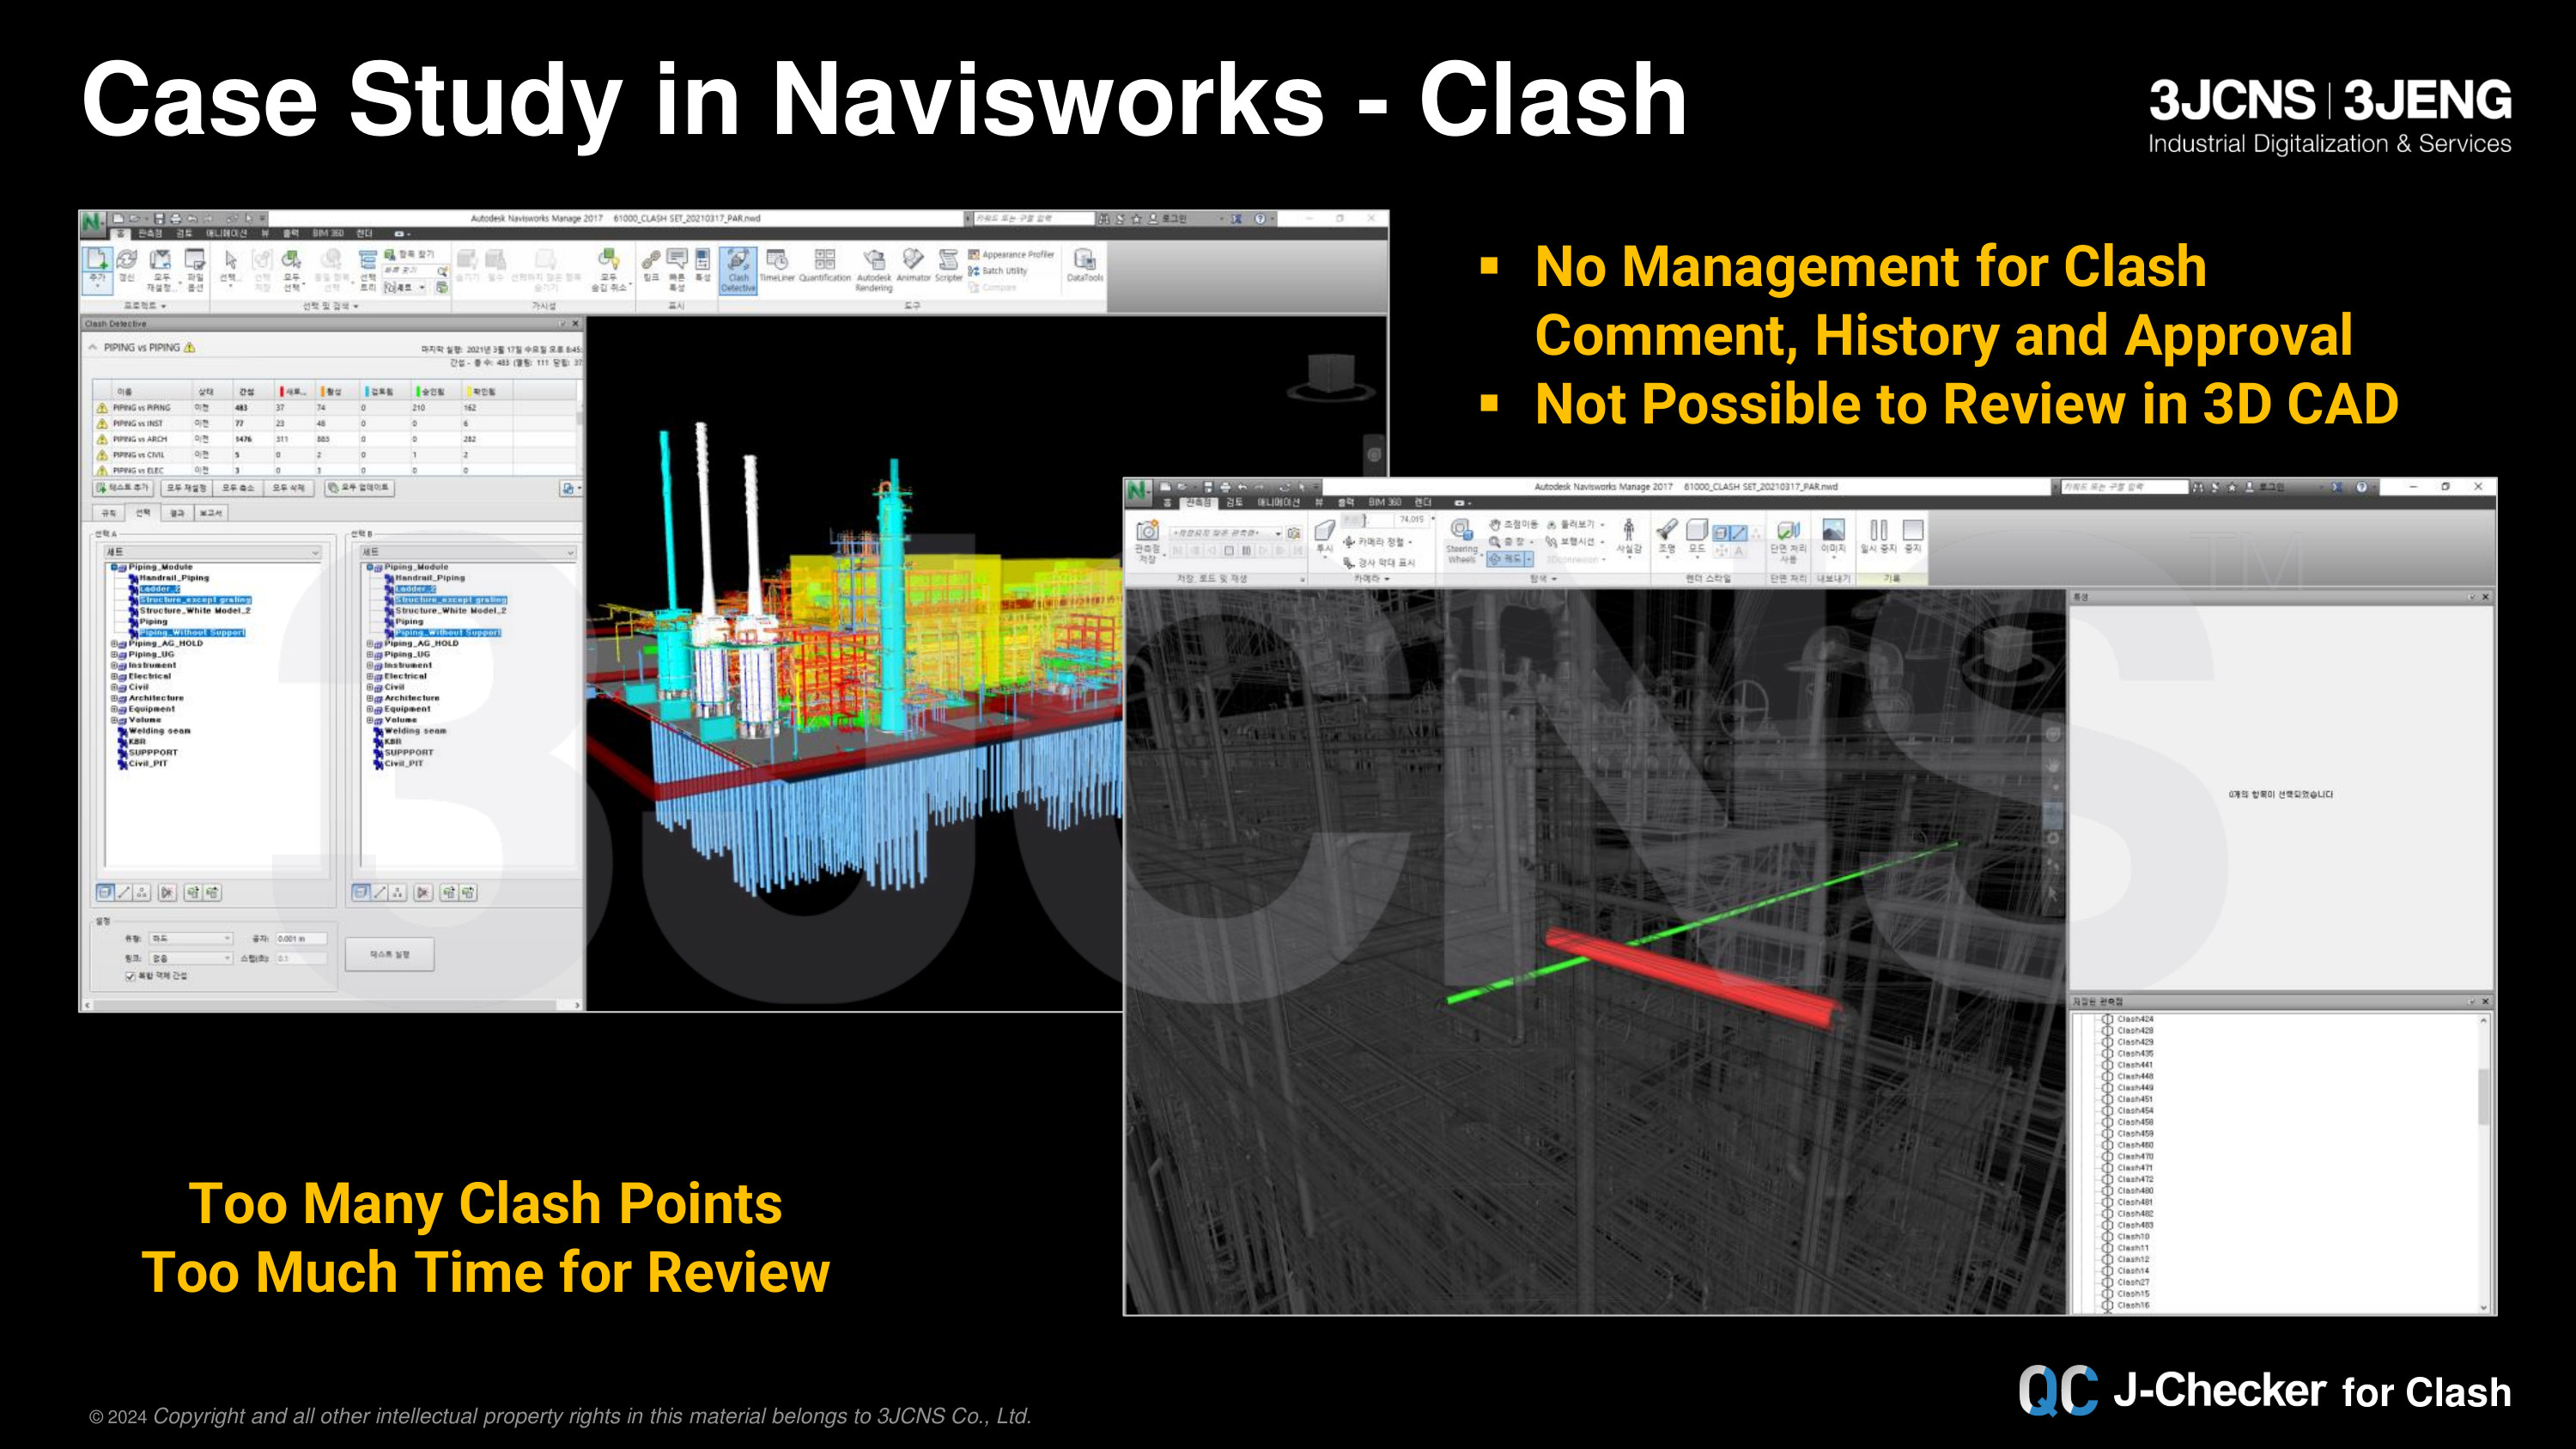Open the Selection B sets dropdown
Viewport: 2576px width, 1449px height.
click(x=469, y=552)
